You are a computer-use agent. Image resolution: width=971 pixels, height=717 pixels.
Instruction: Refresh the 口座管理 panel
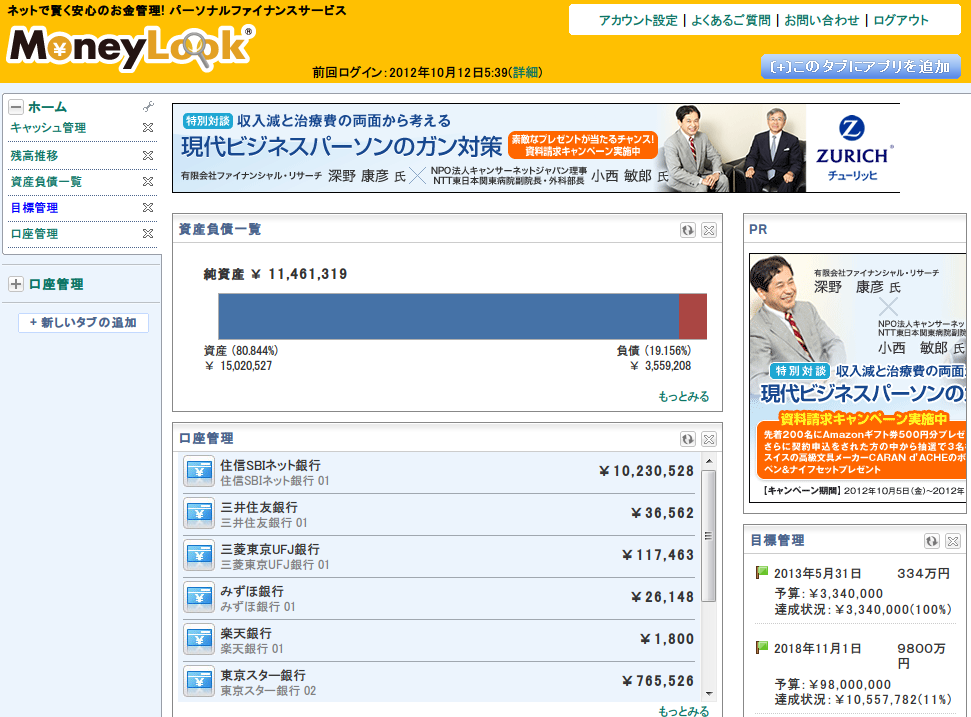(687, 439)
